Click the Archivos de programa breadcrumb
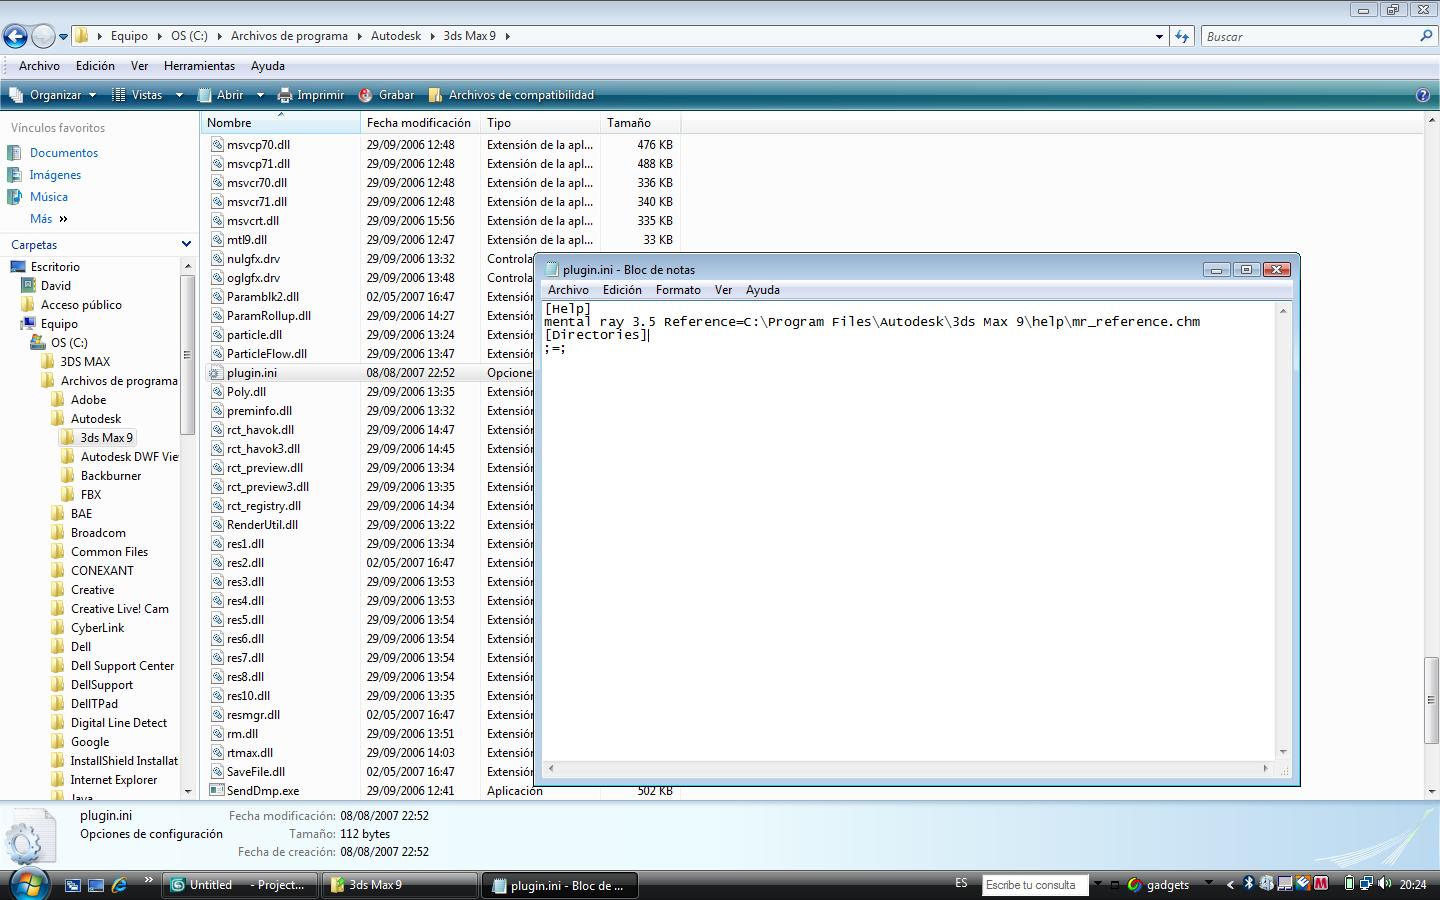The width and height of the screenshot is (1440, 900). (x=289, y=36)
